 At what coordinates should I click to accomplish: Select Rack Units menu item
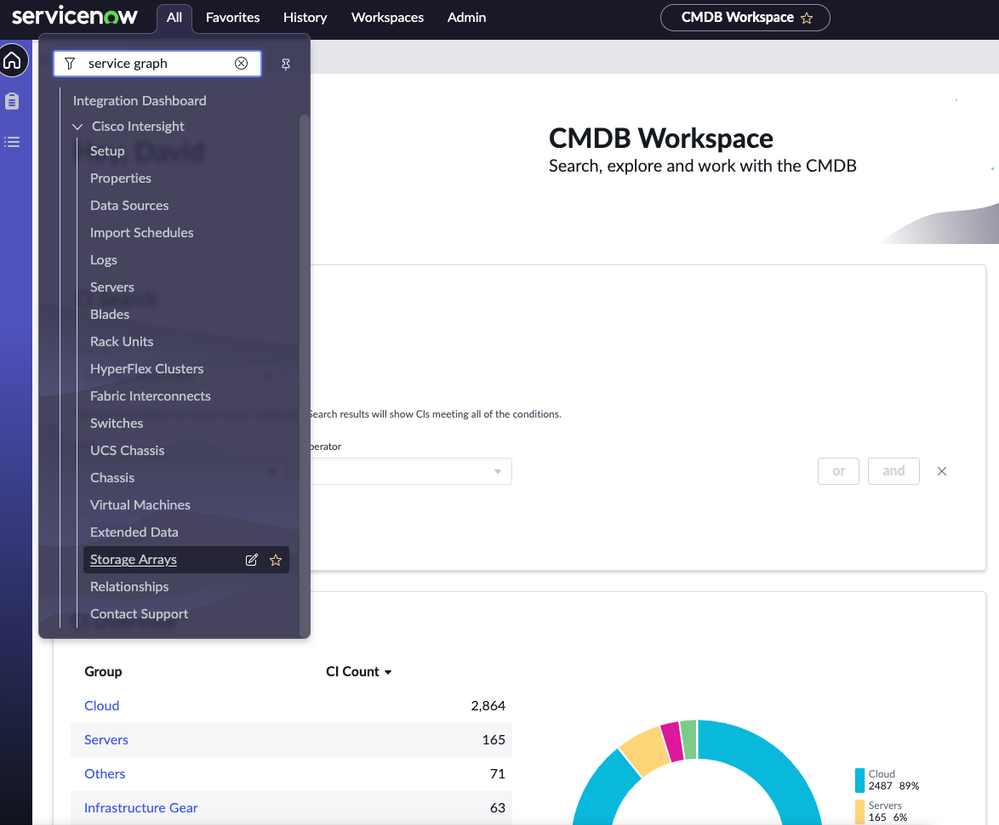pos(122,341)
